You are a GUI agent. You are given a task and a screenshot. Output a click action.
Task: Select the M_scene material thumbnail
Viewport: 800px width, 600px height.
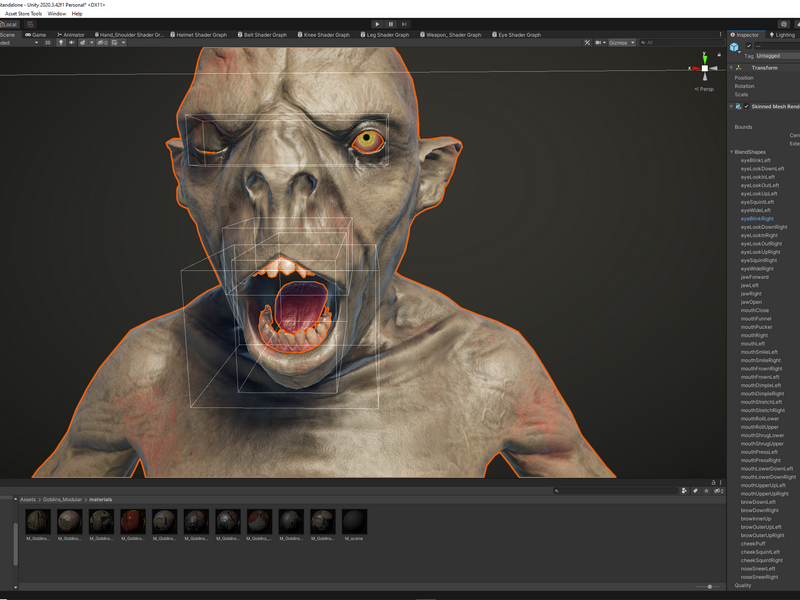[x=354, y=522]
